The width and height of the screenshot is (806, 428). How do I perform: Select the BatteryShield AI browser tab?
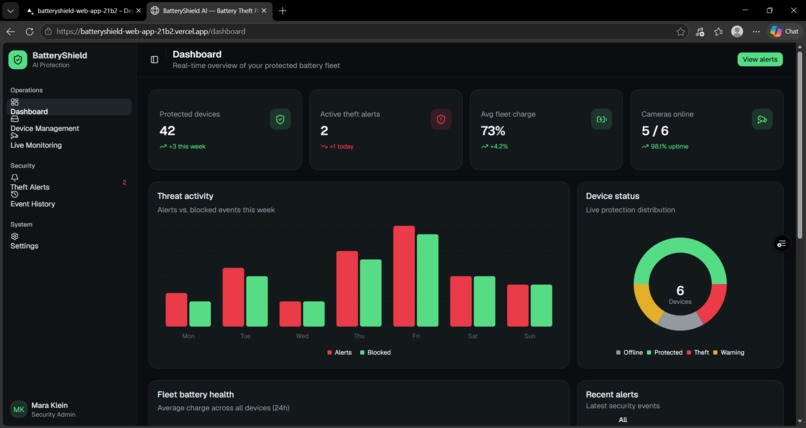[210, 11]
